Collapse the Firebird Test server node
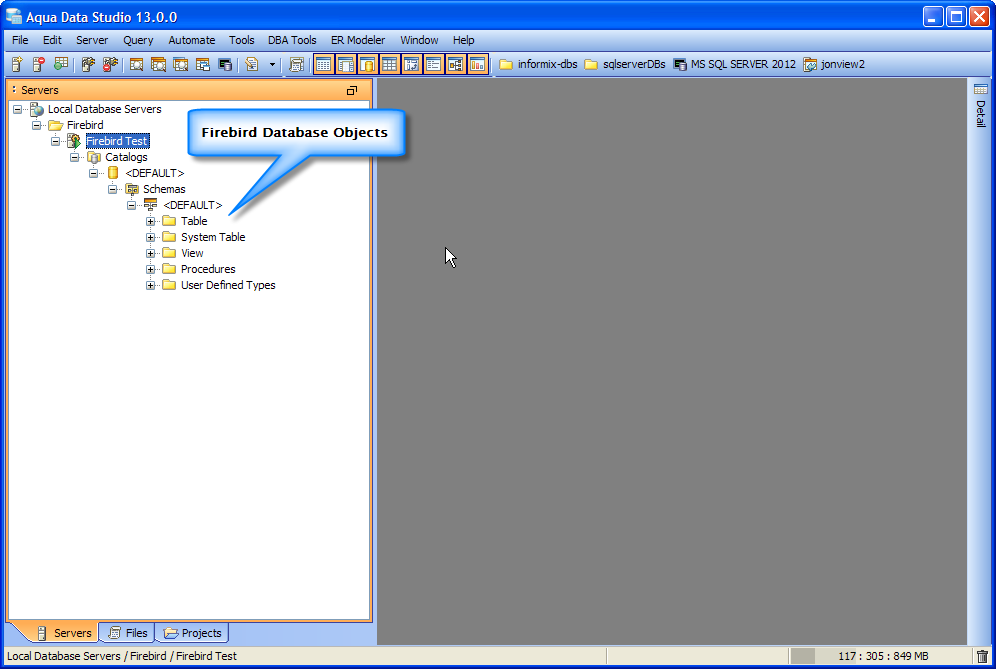The image size is (996, 669). tap(55, 141)
